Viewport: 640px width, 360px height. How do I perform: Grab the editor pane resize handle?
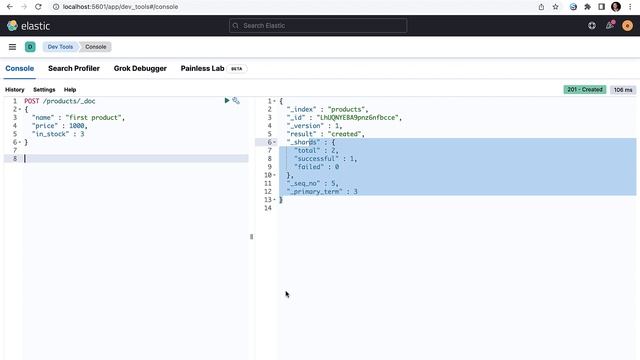tap(251, 237)
